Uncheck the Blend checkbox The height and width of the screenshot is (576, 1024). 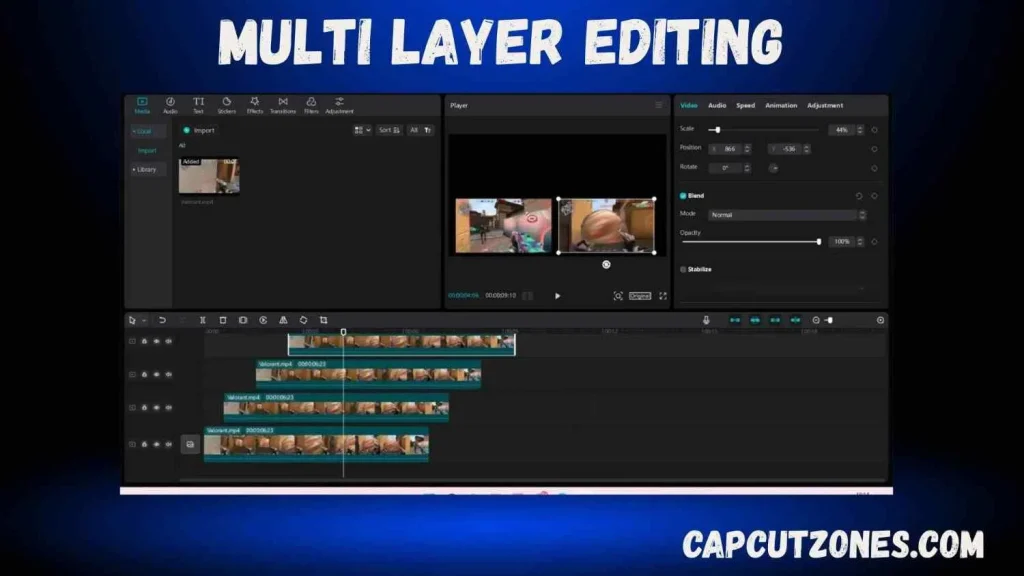pos(684,196)
